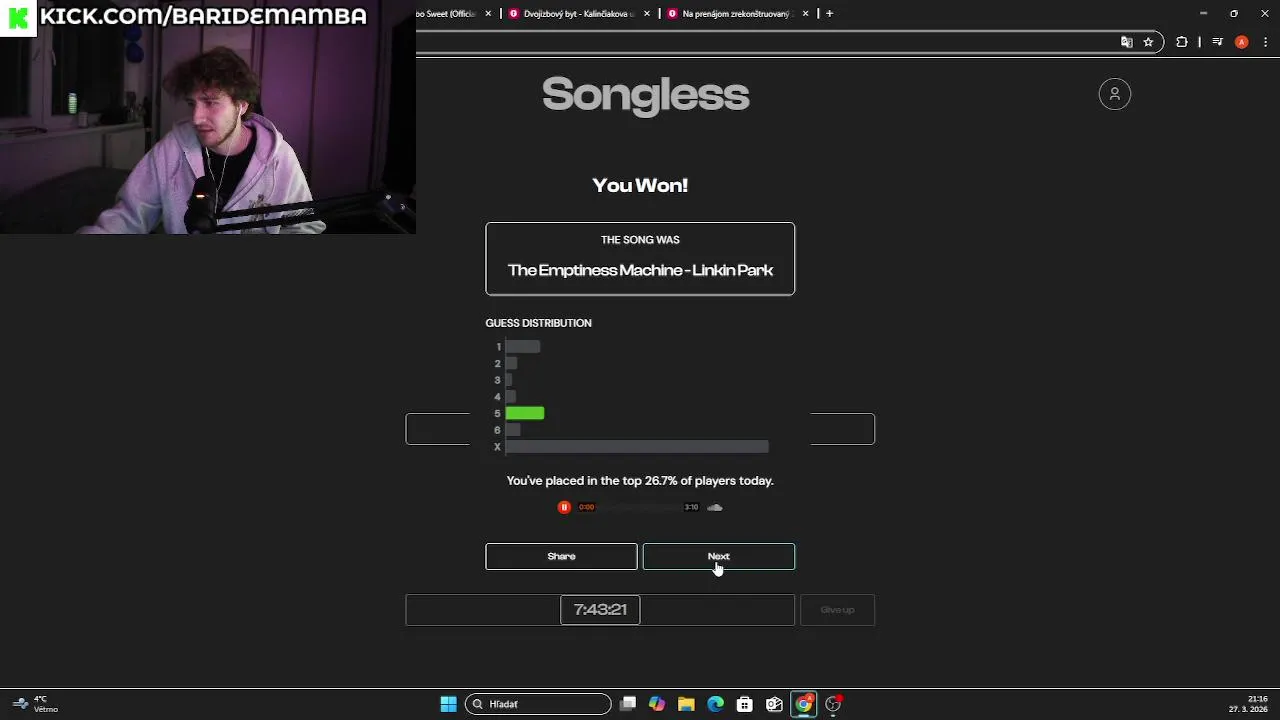Click the top 26.7% placement text
Viewport: 1280px width, 720px height.
click(640, 481)
